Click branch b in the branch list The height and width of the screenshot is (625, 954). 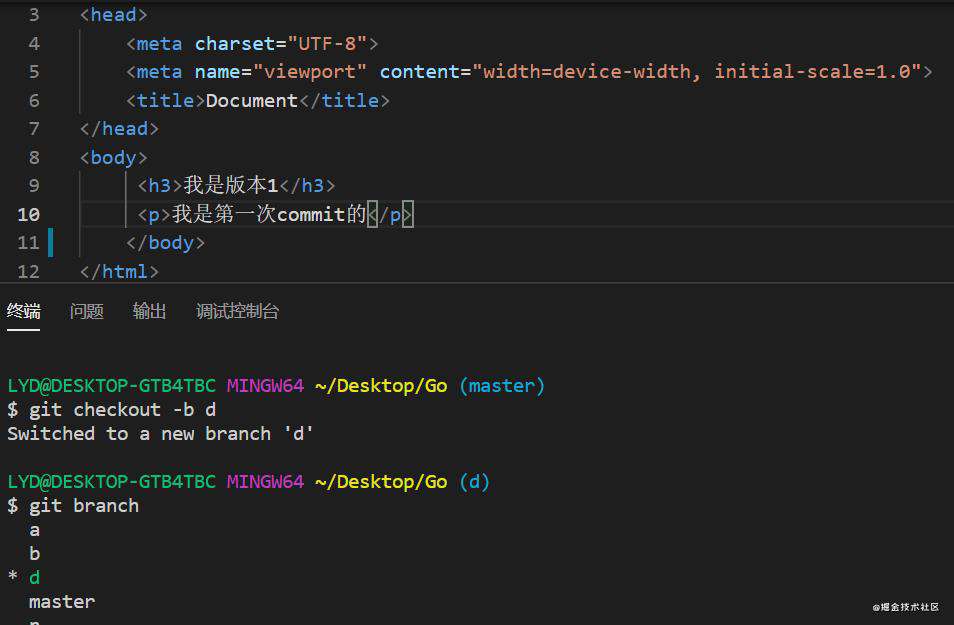pyautogui.click(x=35, y=554)
